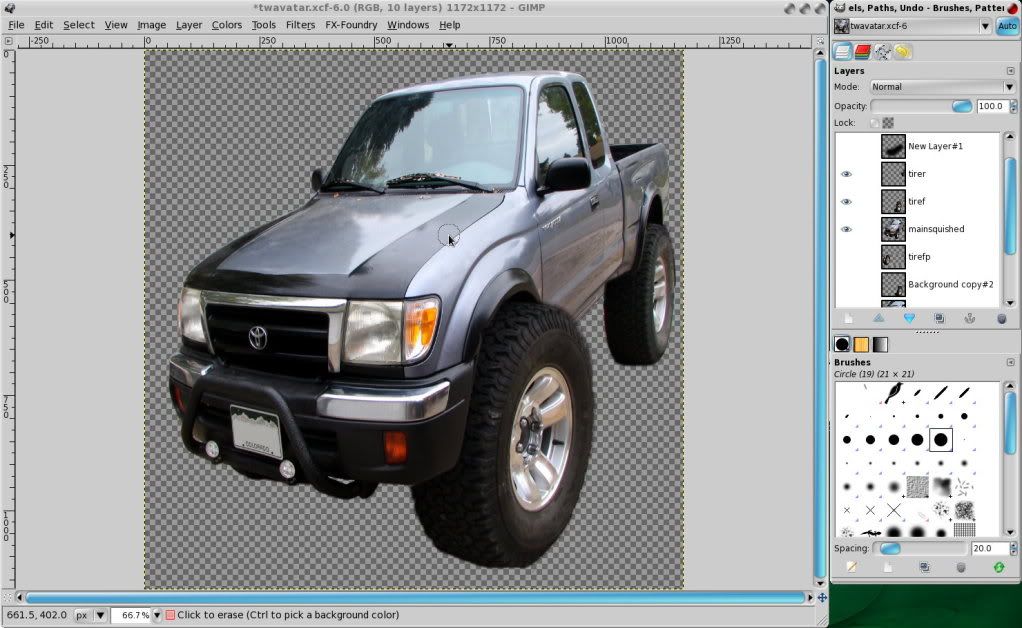The width and height of the screenshot is (1022, 628).
Task: Click the canvas navigation icon
Action: 823,597
